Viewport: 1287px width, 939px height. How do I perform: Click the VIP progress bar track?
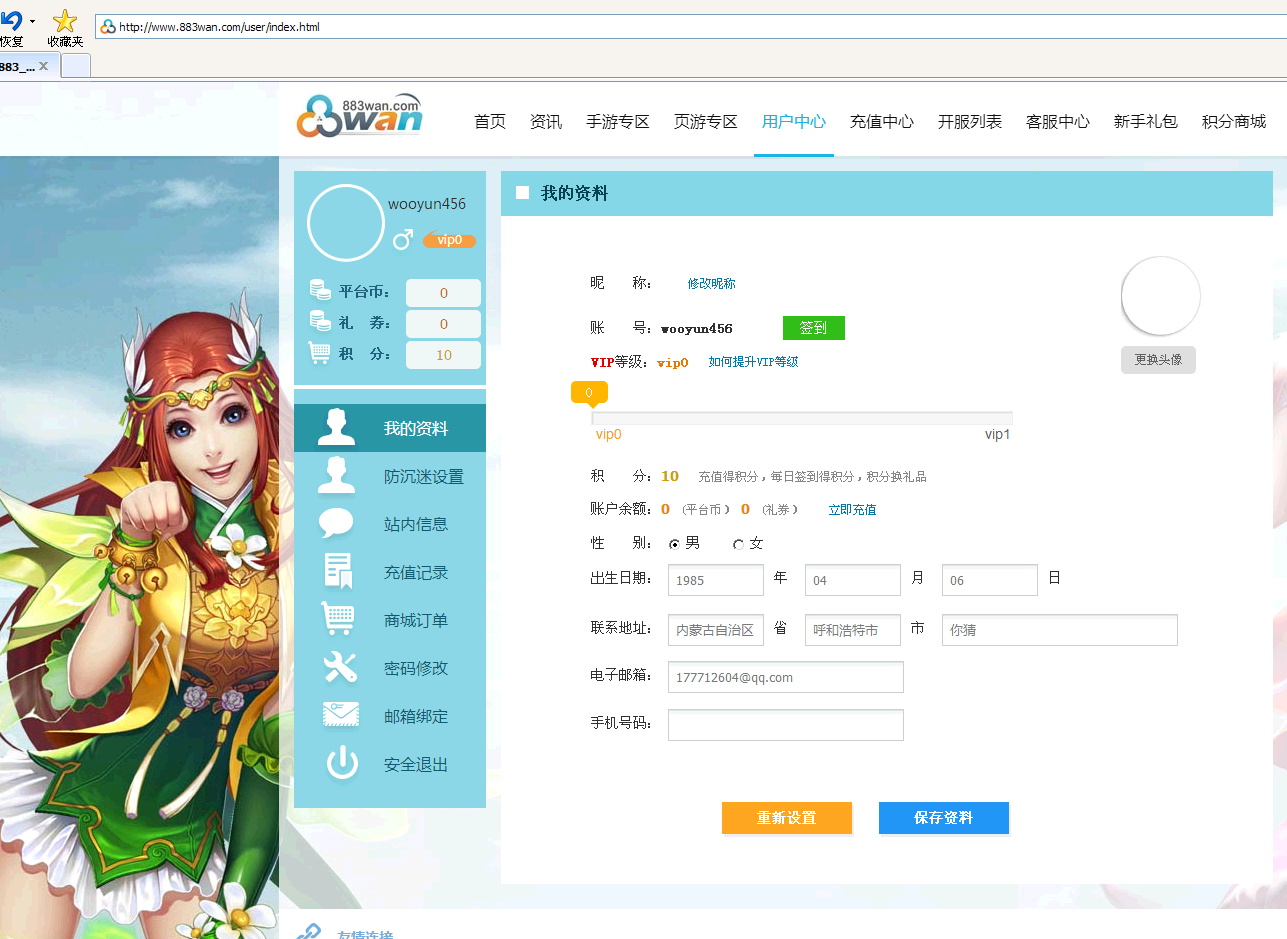(x=802, y=418)
